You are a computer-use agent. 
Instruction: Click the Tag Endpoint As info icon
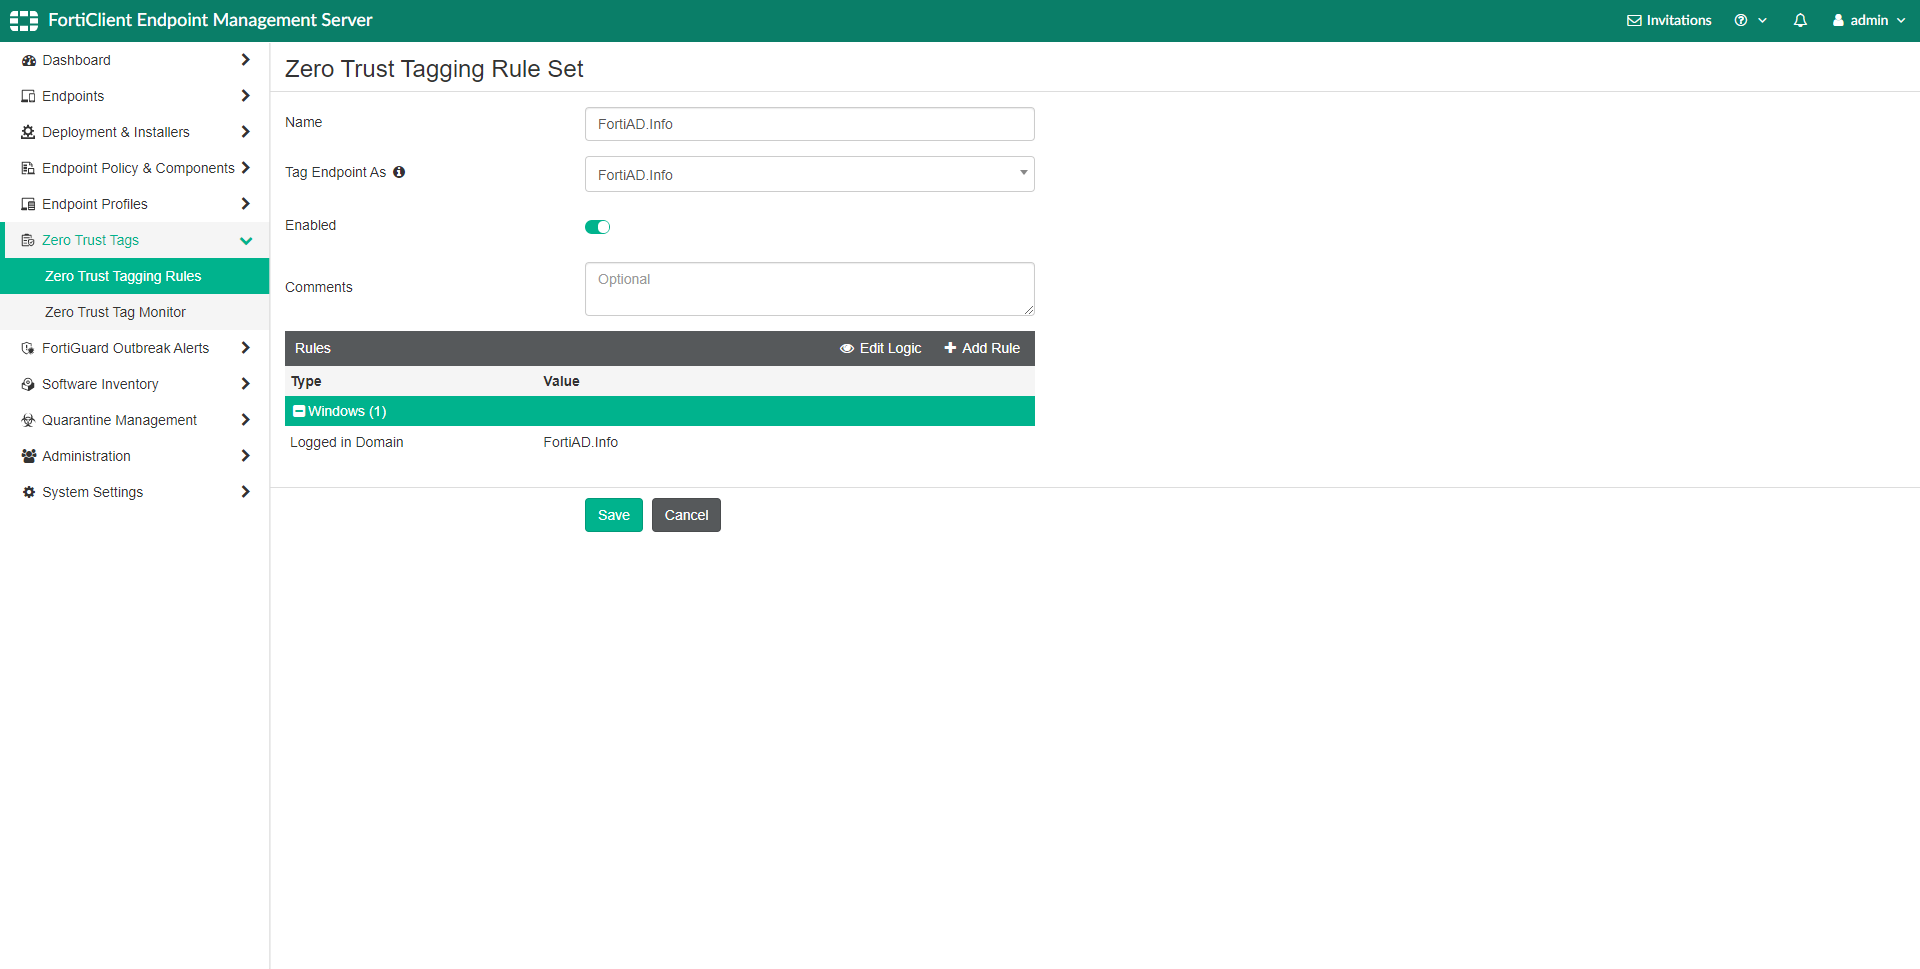399,172
